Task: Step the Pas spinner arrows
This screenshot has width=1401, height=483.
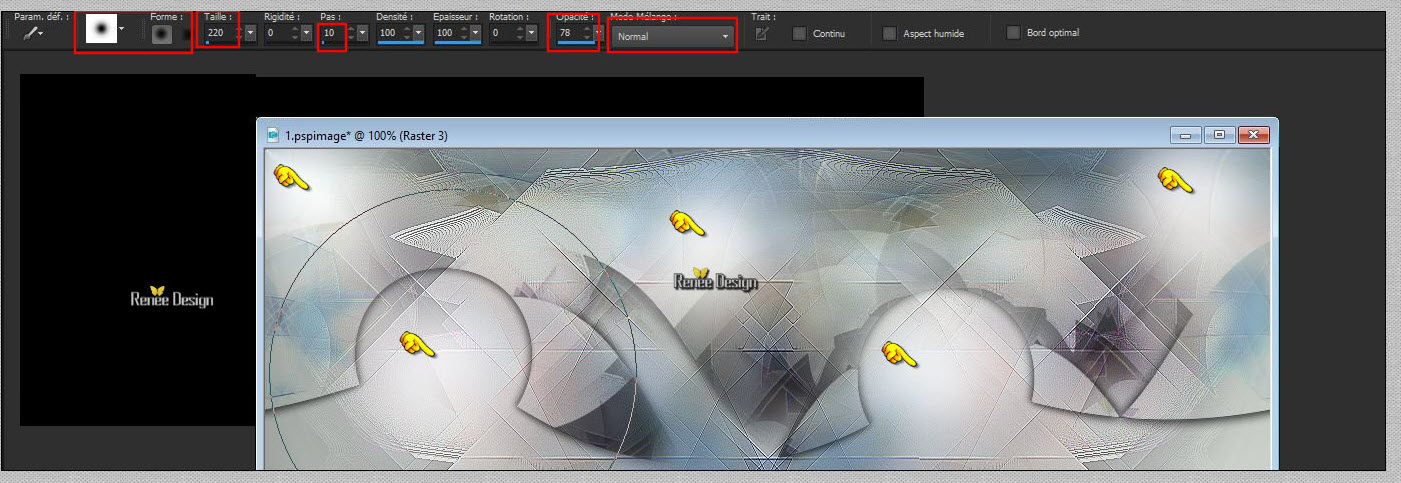Action: pyautogui.click(x=350, y=33)
